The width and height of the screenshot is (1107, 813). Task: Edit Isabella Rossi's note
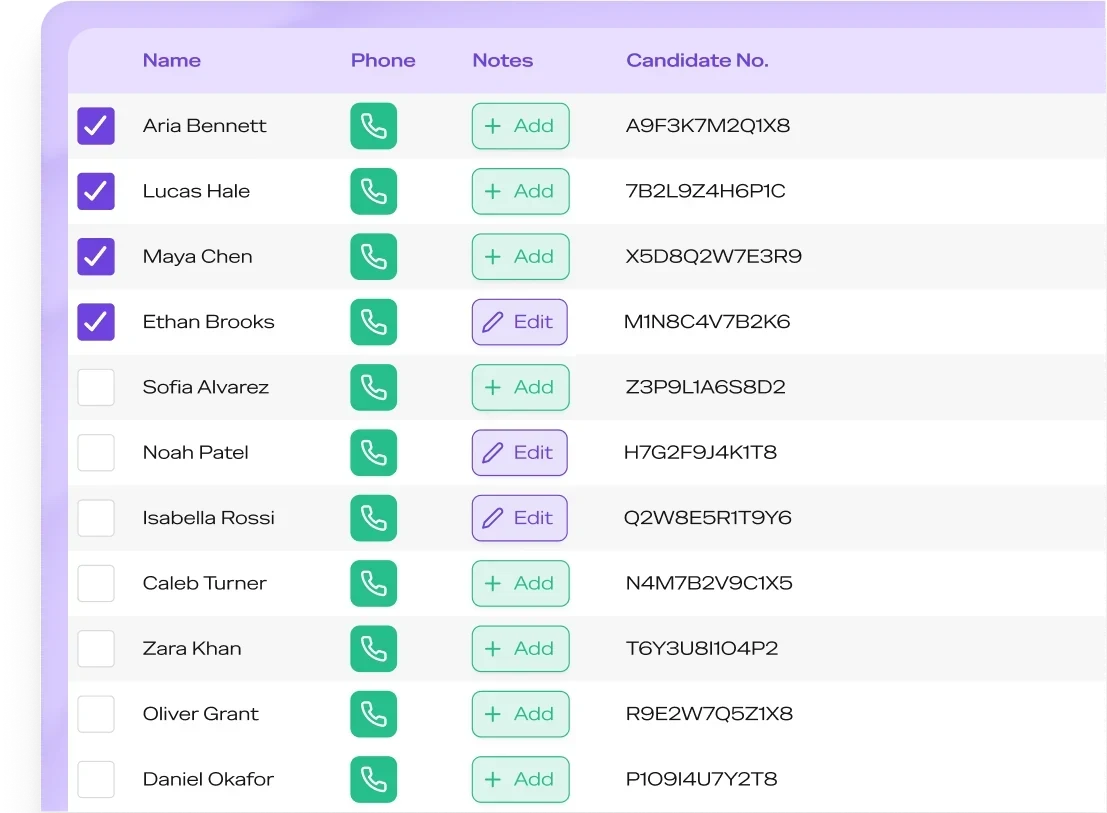520,518
